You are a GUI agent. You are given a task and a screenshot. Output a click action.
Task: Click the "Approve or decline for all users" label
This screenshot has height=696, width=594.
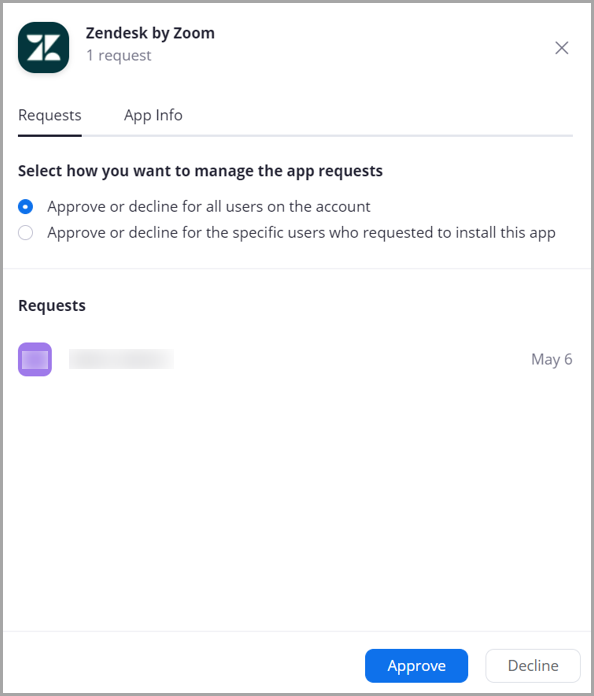pyautogui.click(x=209, y=206)
